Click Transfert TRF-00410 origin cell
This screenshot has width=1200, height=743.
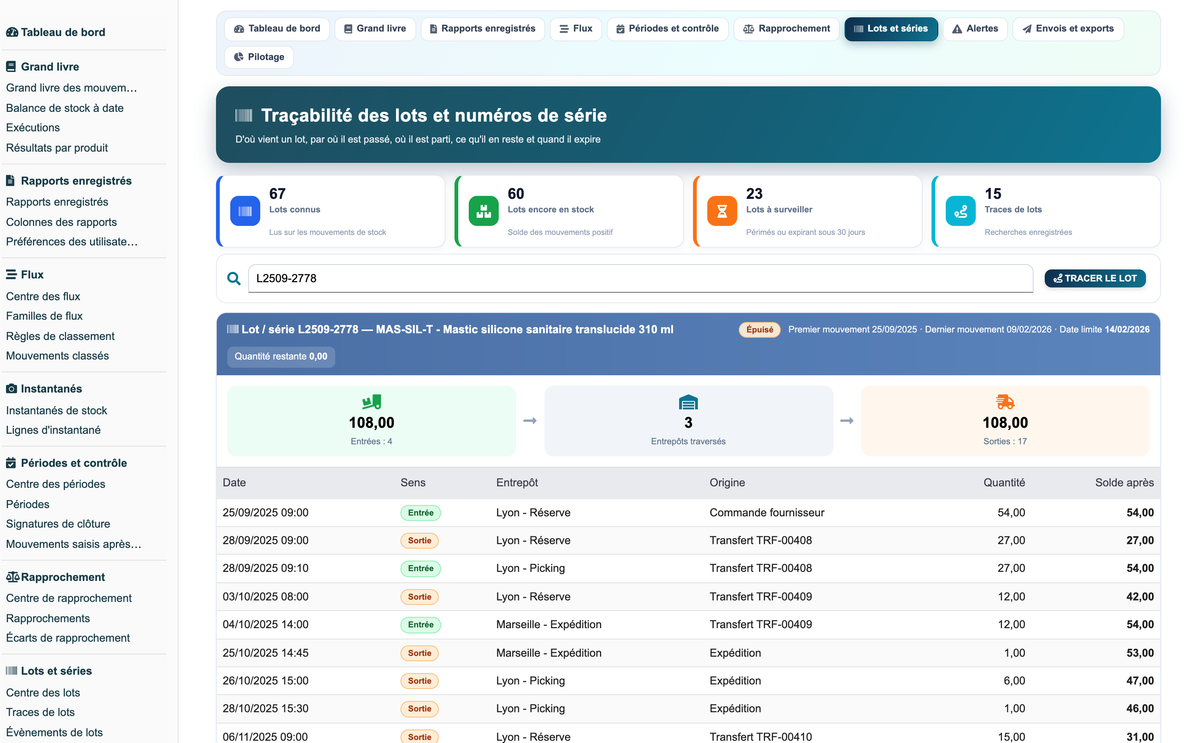click(x=761, y=737)
